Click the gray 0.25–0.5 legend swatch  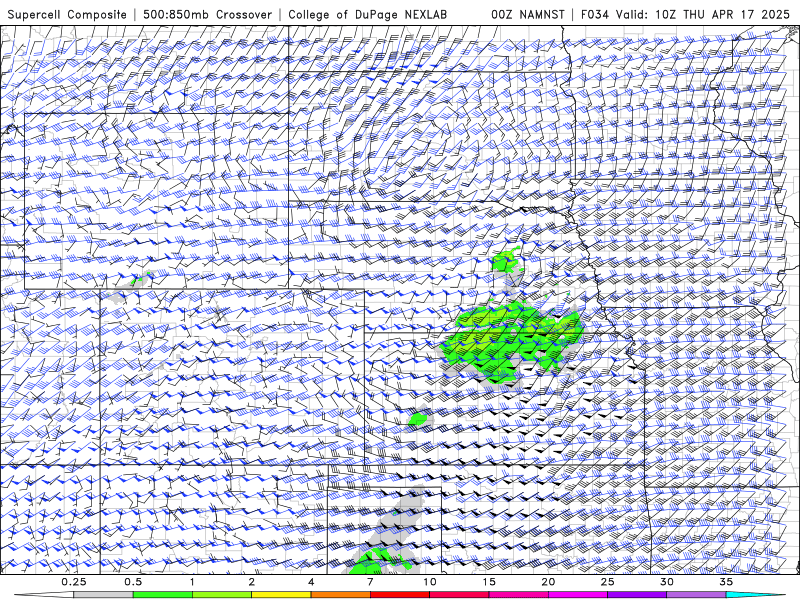pyautogui.click(x=103, y=595)
